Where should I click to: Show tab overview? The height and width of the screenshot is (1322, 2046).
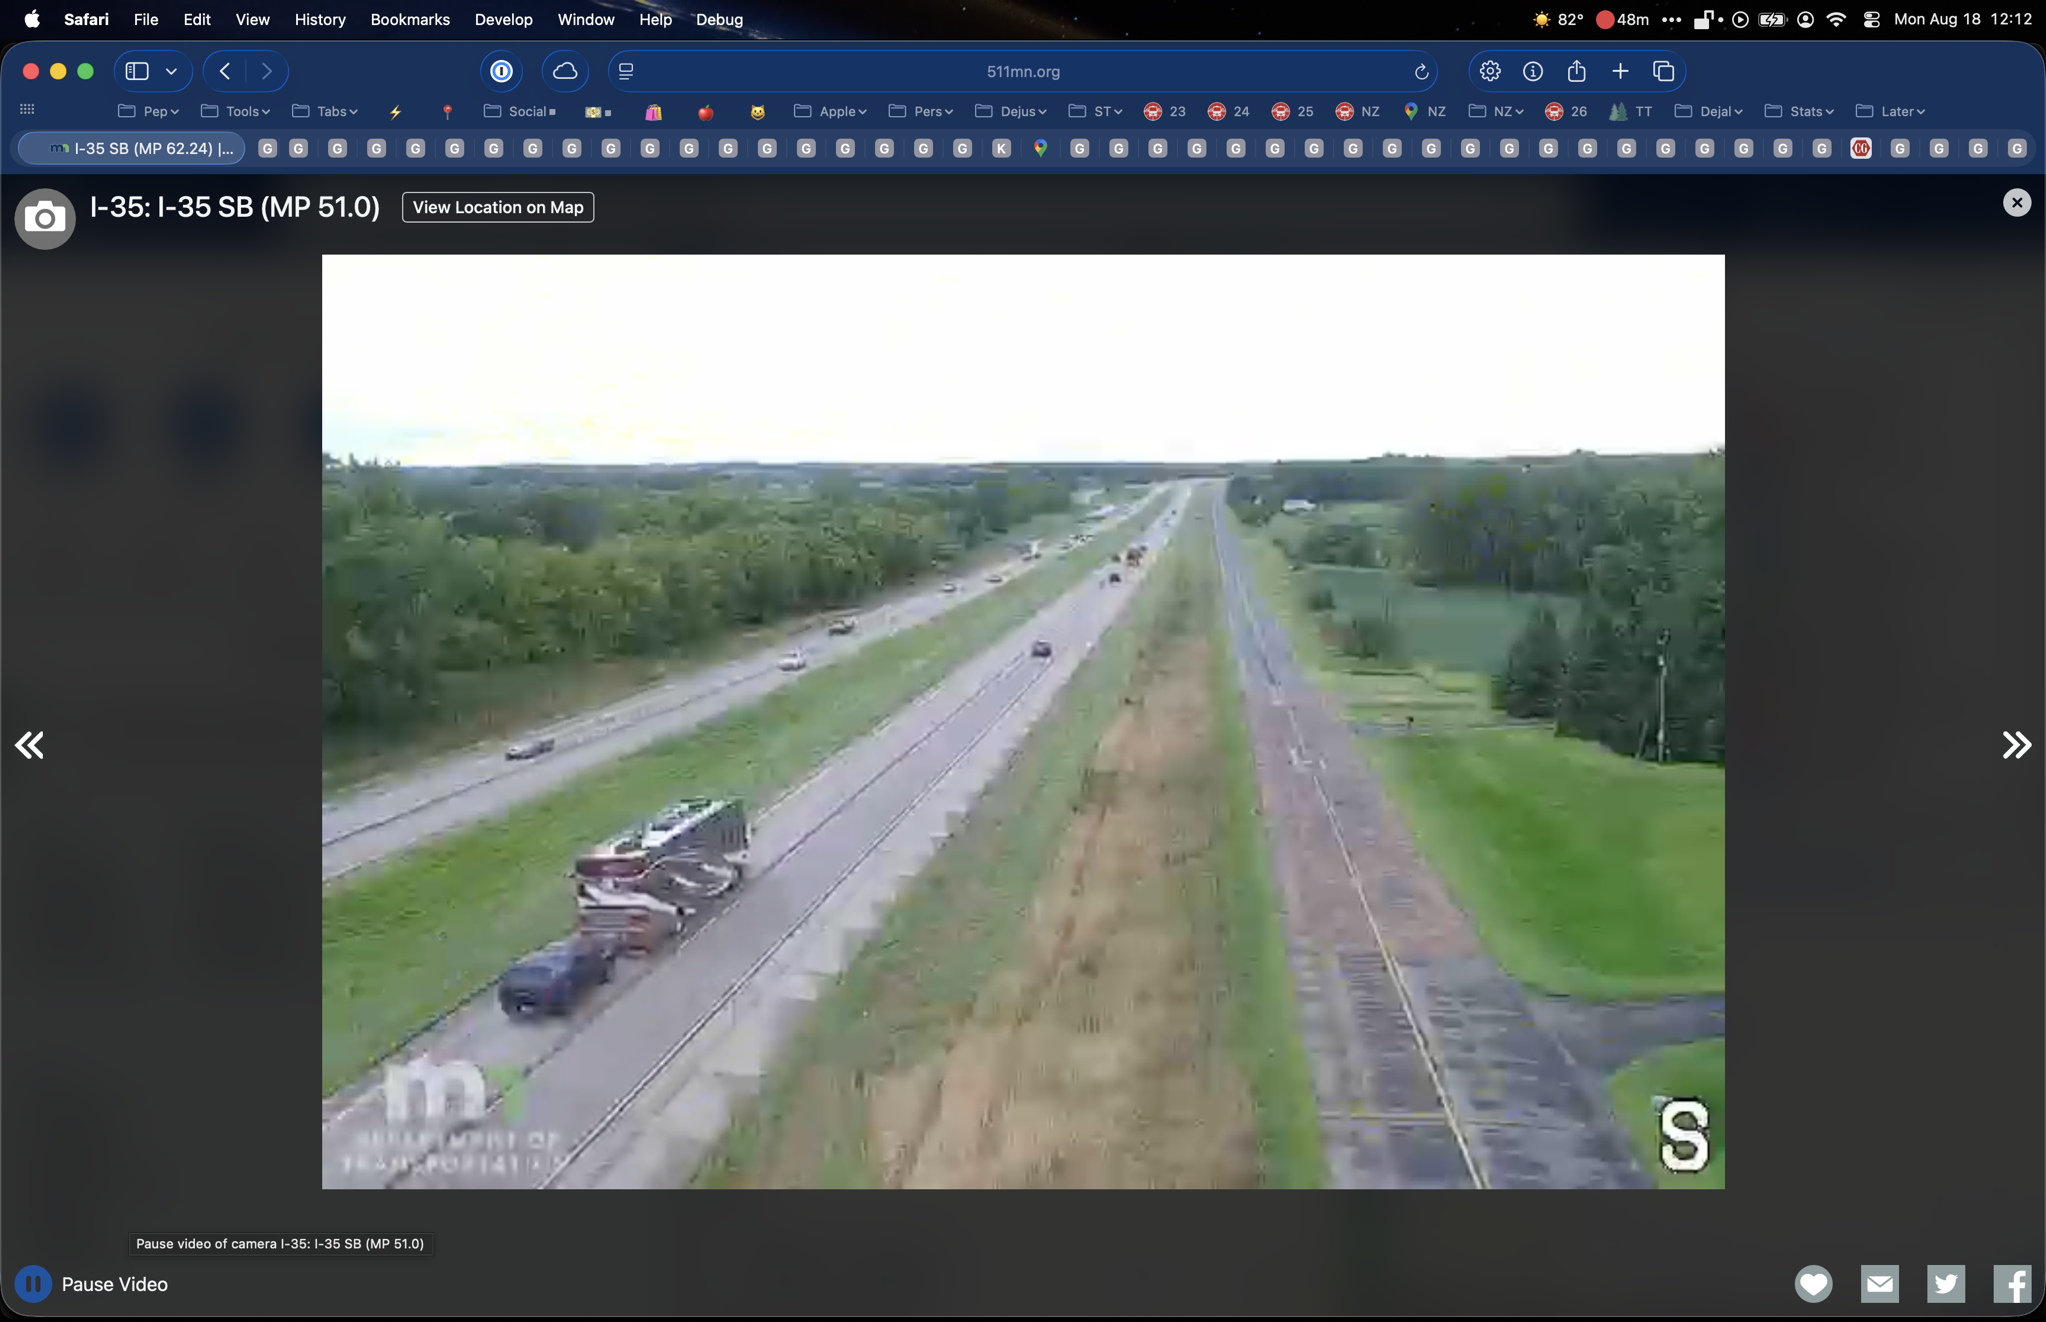pos(1663,71)
